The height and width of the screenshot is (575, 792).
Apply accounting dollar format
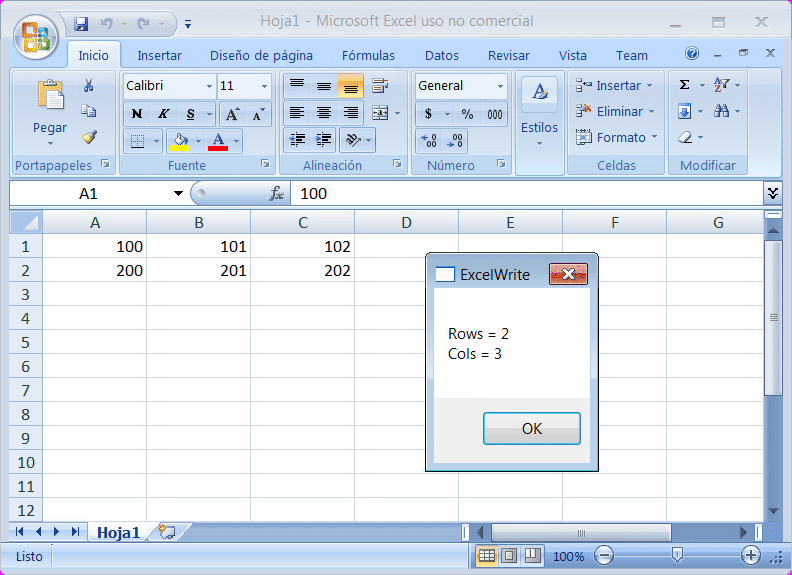pyautogui.click(x=428, y=114)
